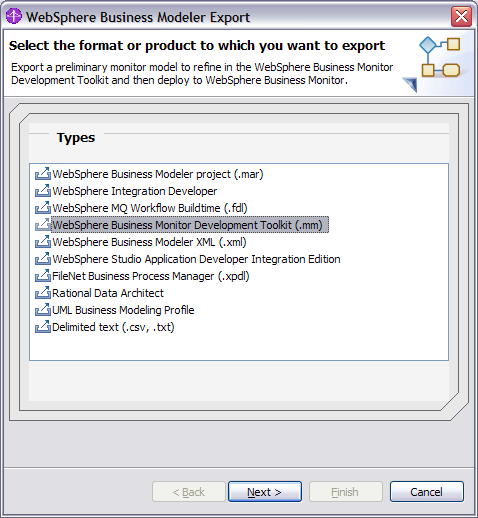Click export icon beside WebSphere Business Modeler XML
Image resolution: width=478 pixels, height=518 pixels.
43,242
